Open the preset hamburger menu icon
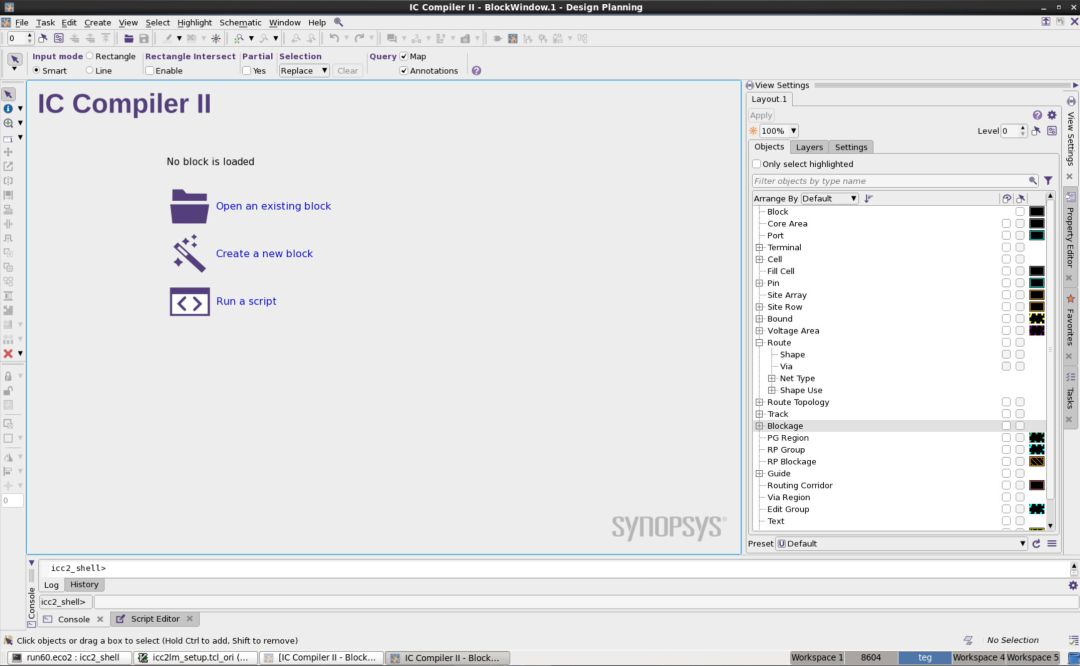Image resolution: width=1080 pixels, height=666 pixels. 1052,543
